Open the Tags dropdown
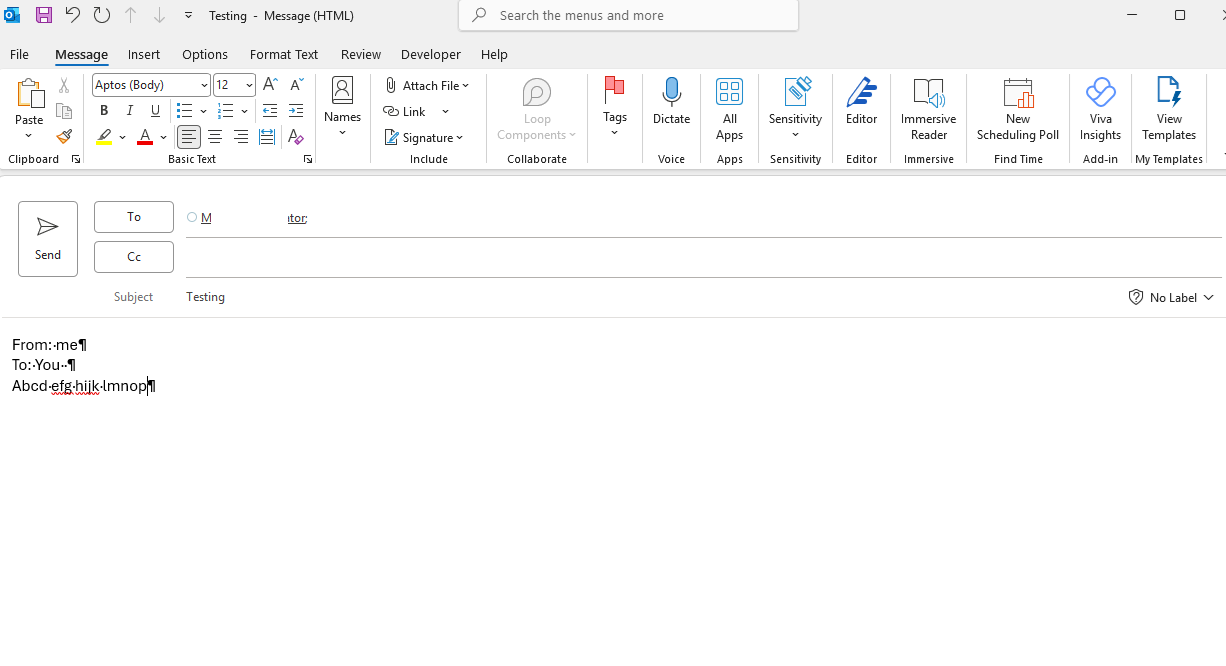Screen dimensions: 1226x666 [x=615, y=106]
